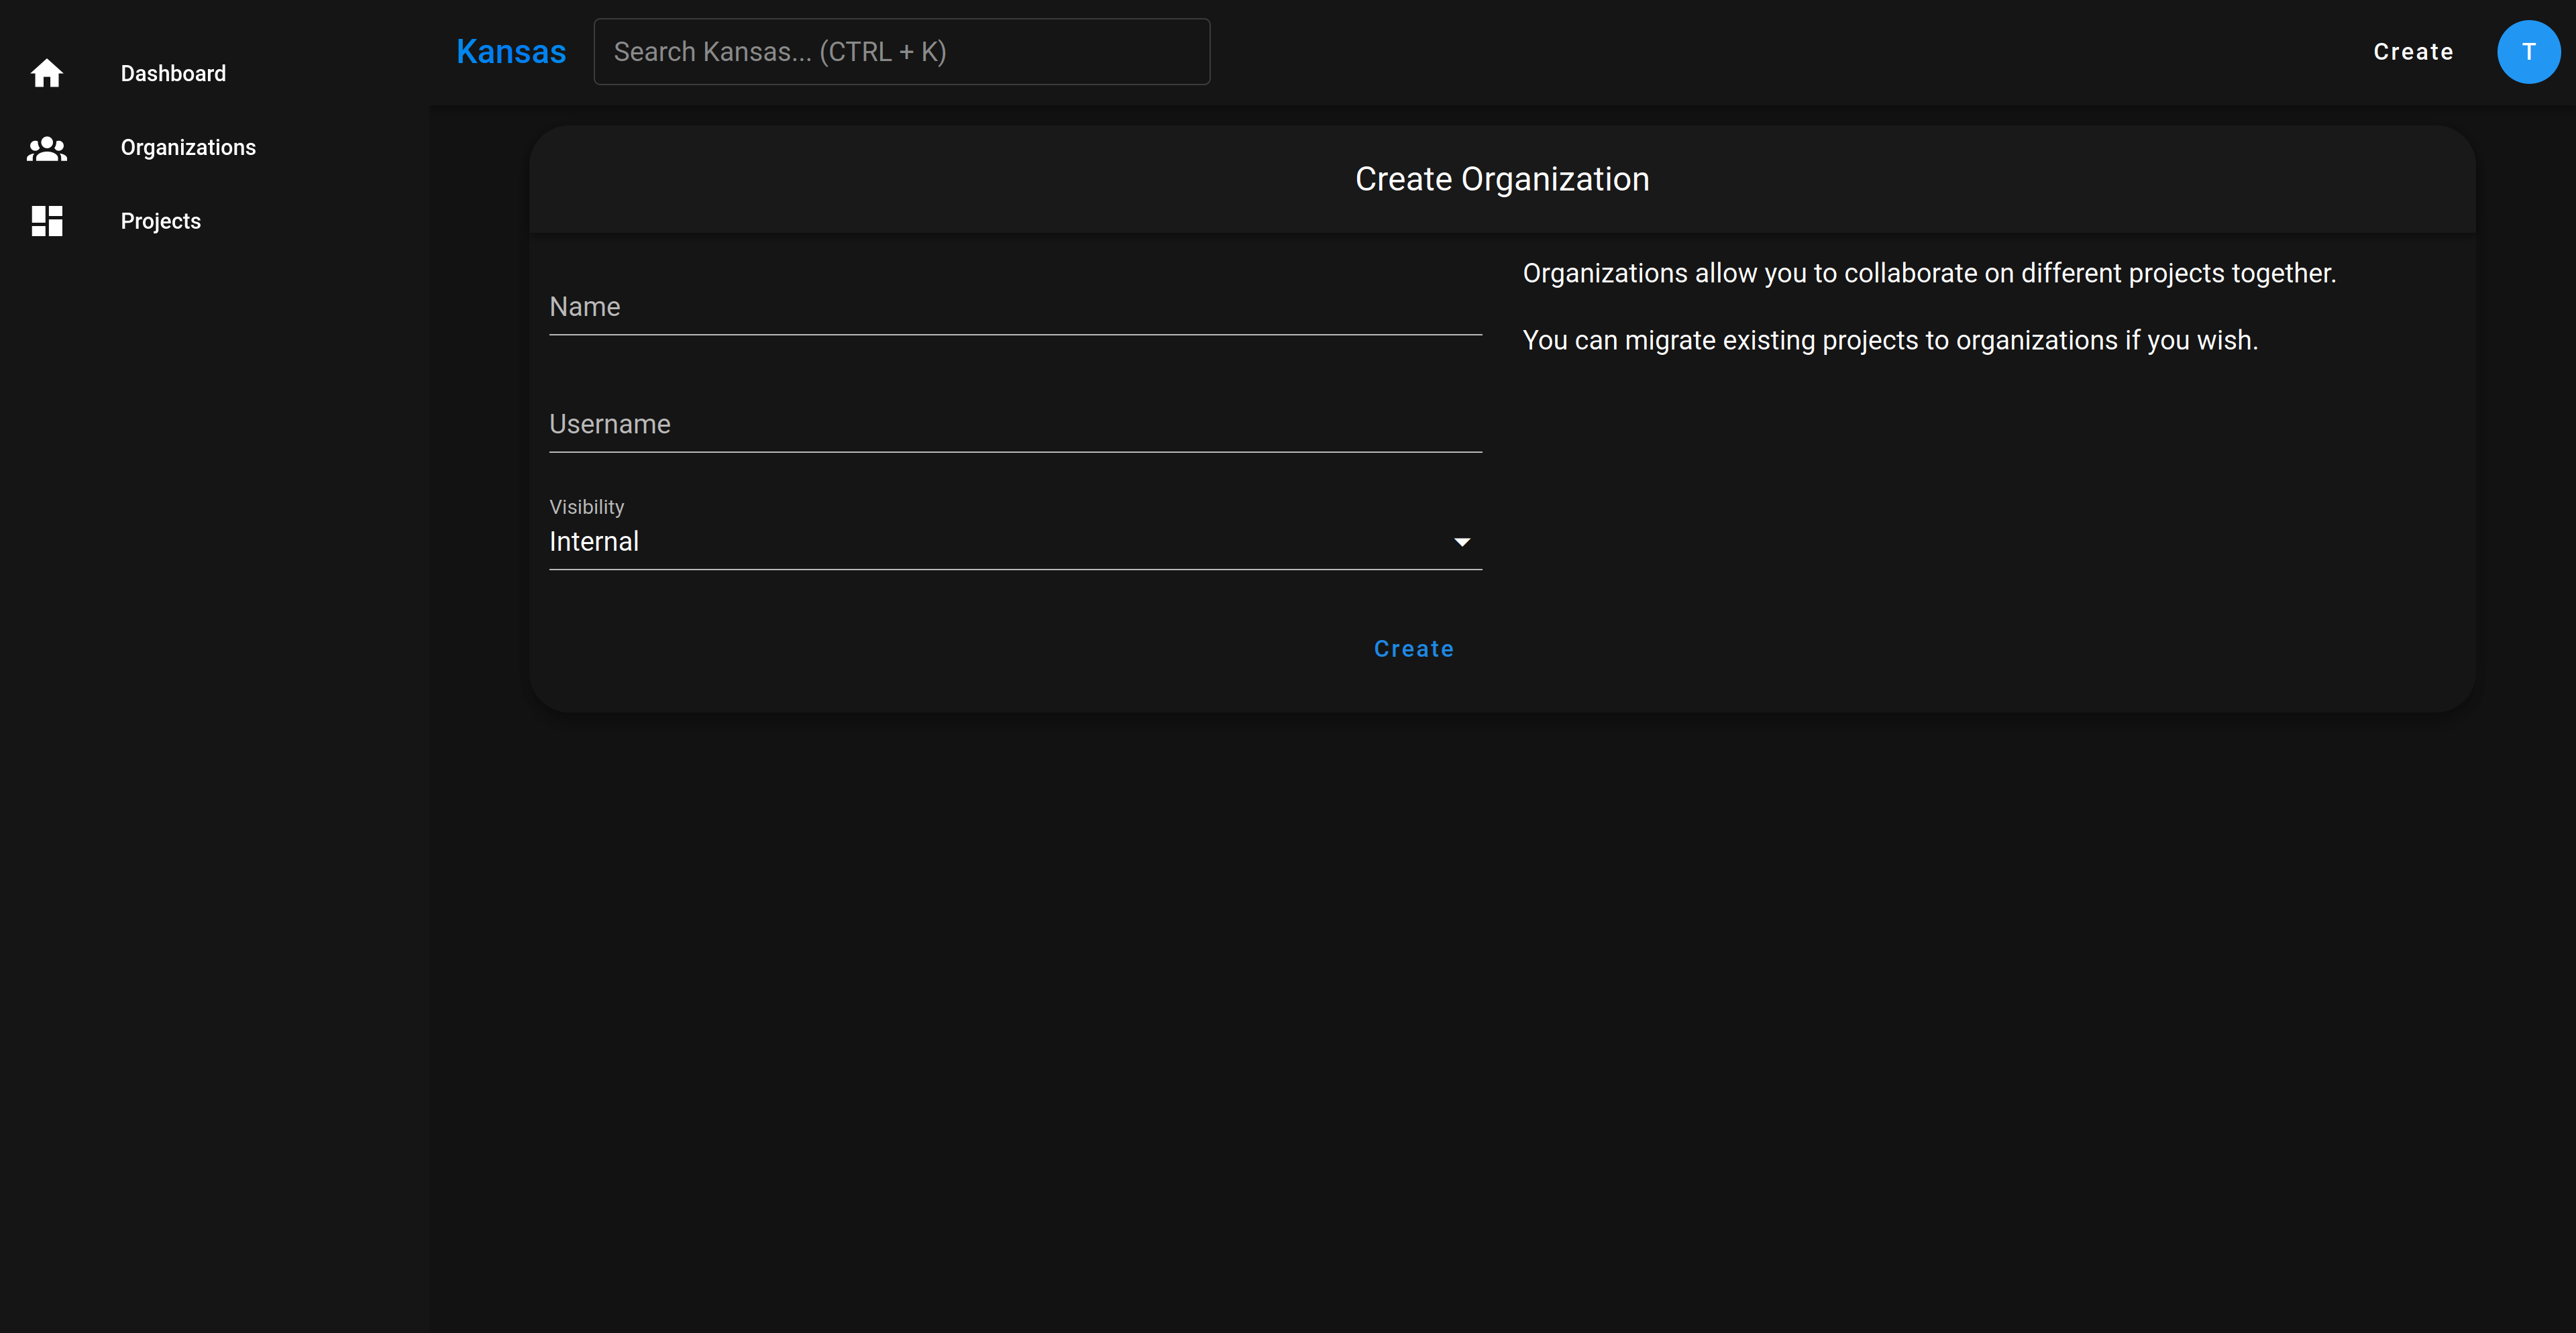Click the Visibility dropdown arrow

click(1461, 542)
